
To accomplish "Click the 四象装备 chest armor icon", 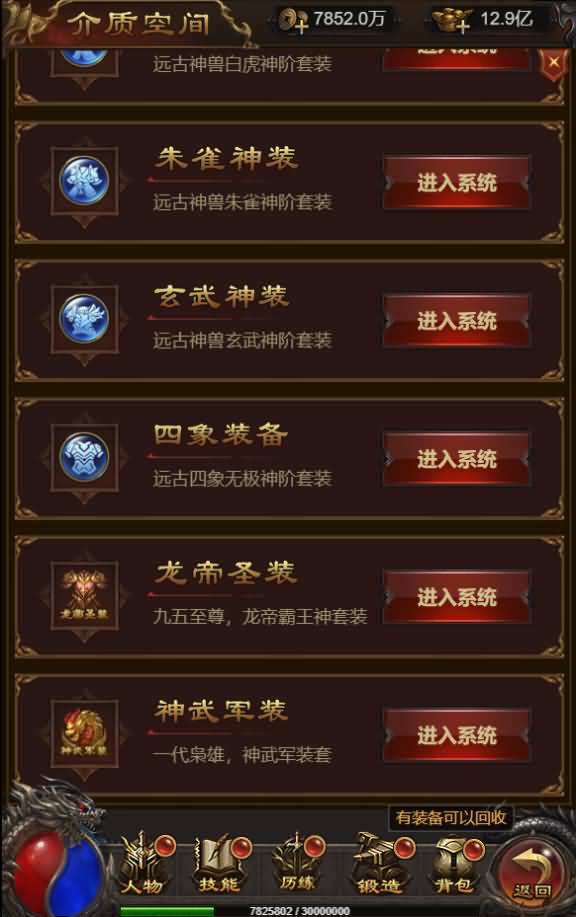I will point(84,457).
